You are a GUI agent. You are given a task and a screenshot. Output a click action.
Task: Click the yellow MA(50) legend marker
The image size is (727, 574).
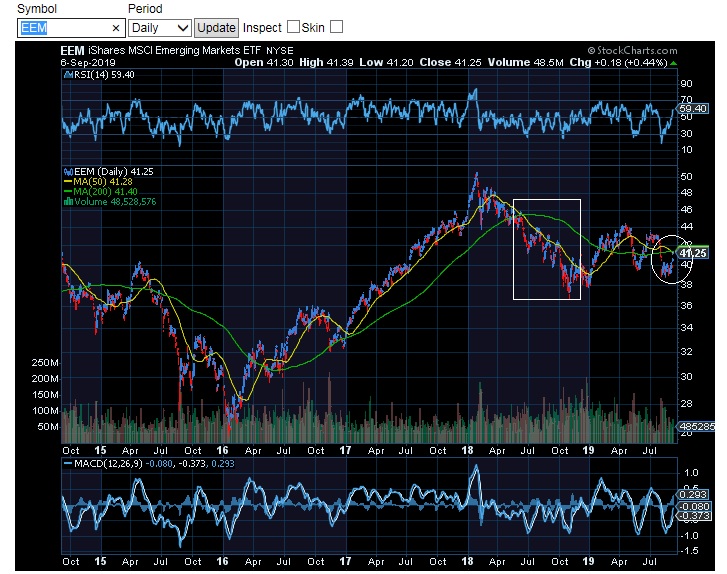point(65,181)
